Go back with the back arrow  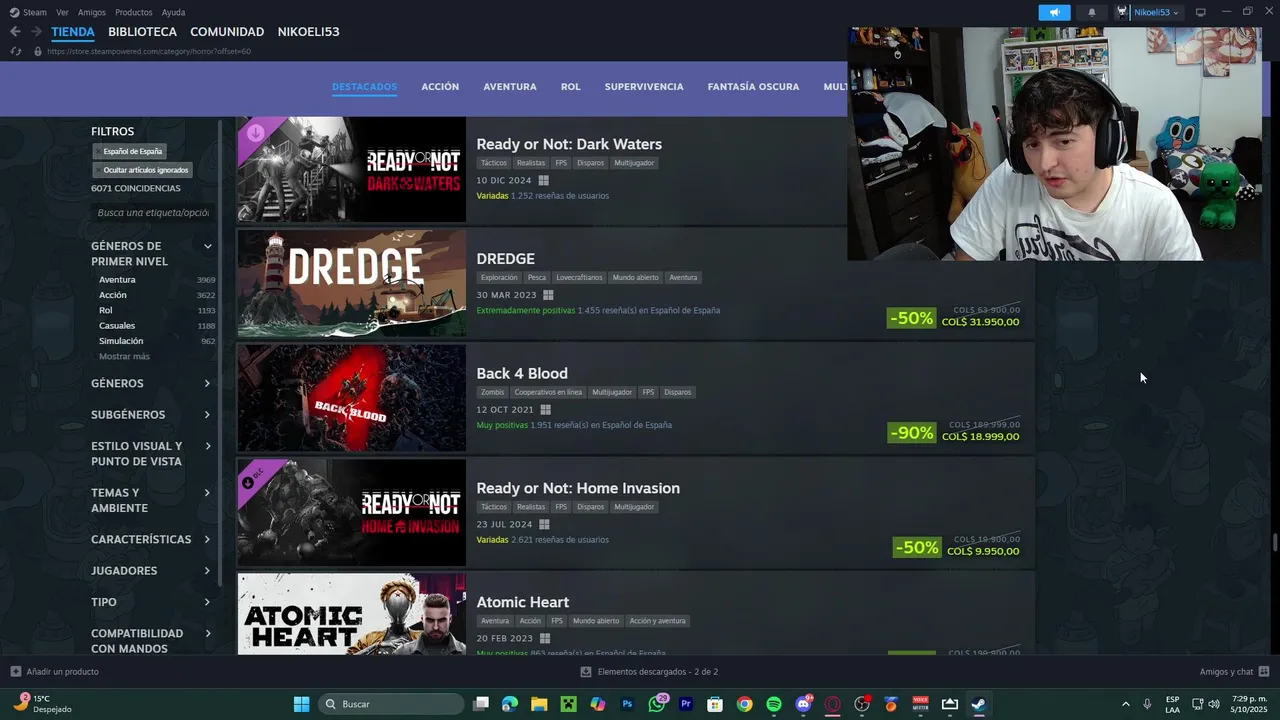[x=15, y=32]
